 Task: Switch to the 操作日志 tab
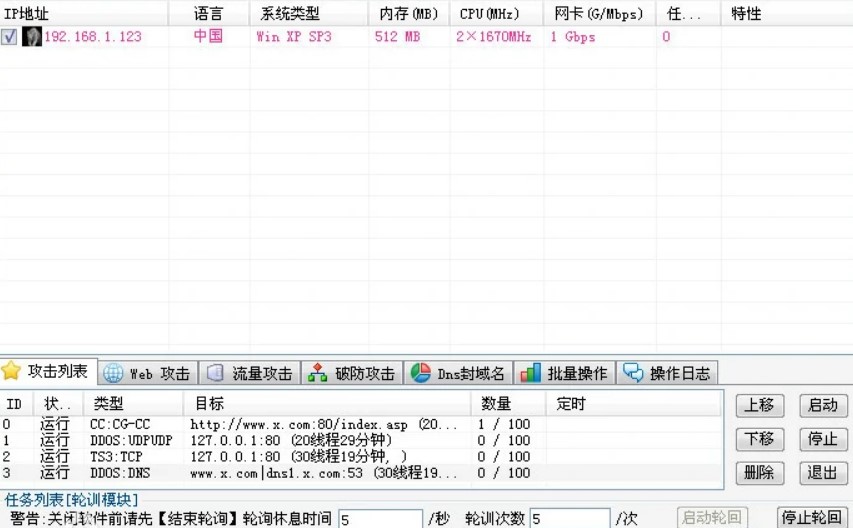[x=667, y=373]
